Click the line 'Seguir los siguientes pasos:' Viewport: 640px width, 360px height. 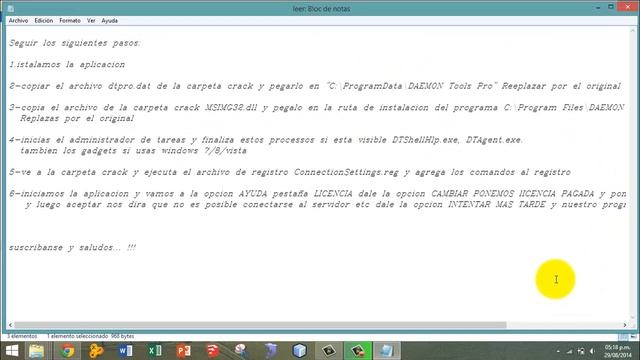click(75, 43)
